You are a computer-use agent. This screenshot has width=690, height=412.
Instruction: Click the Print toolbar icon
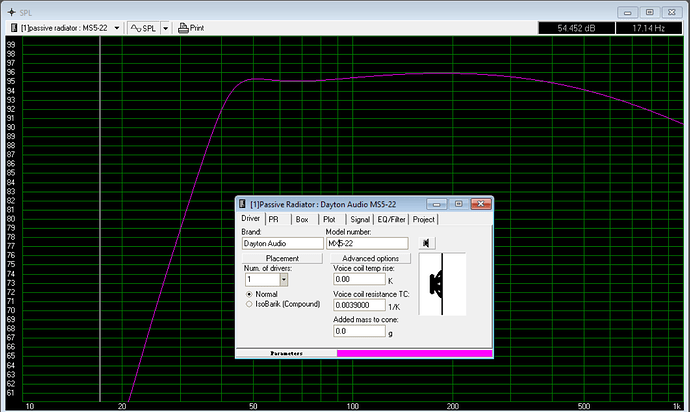click(184, 27)
